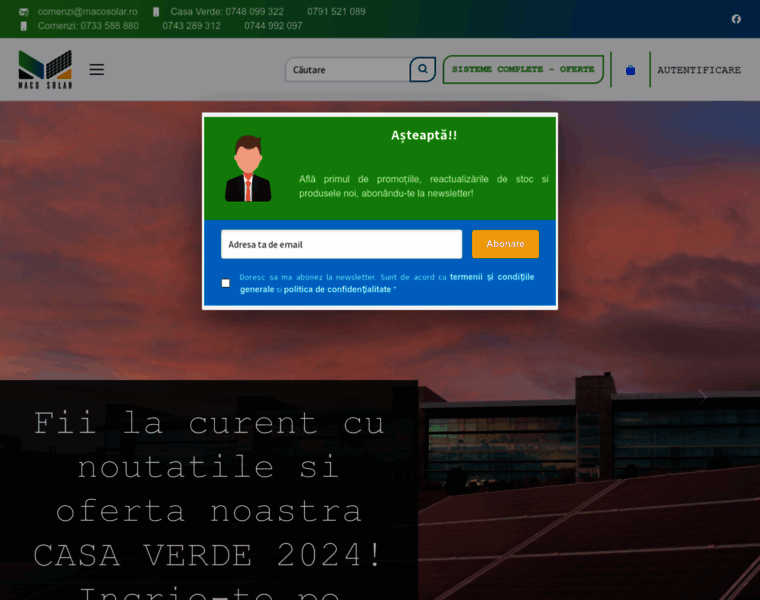
Task: Open Sisteme Complete - Oferte
Action: point(523,69)
